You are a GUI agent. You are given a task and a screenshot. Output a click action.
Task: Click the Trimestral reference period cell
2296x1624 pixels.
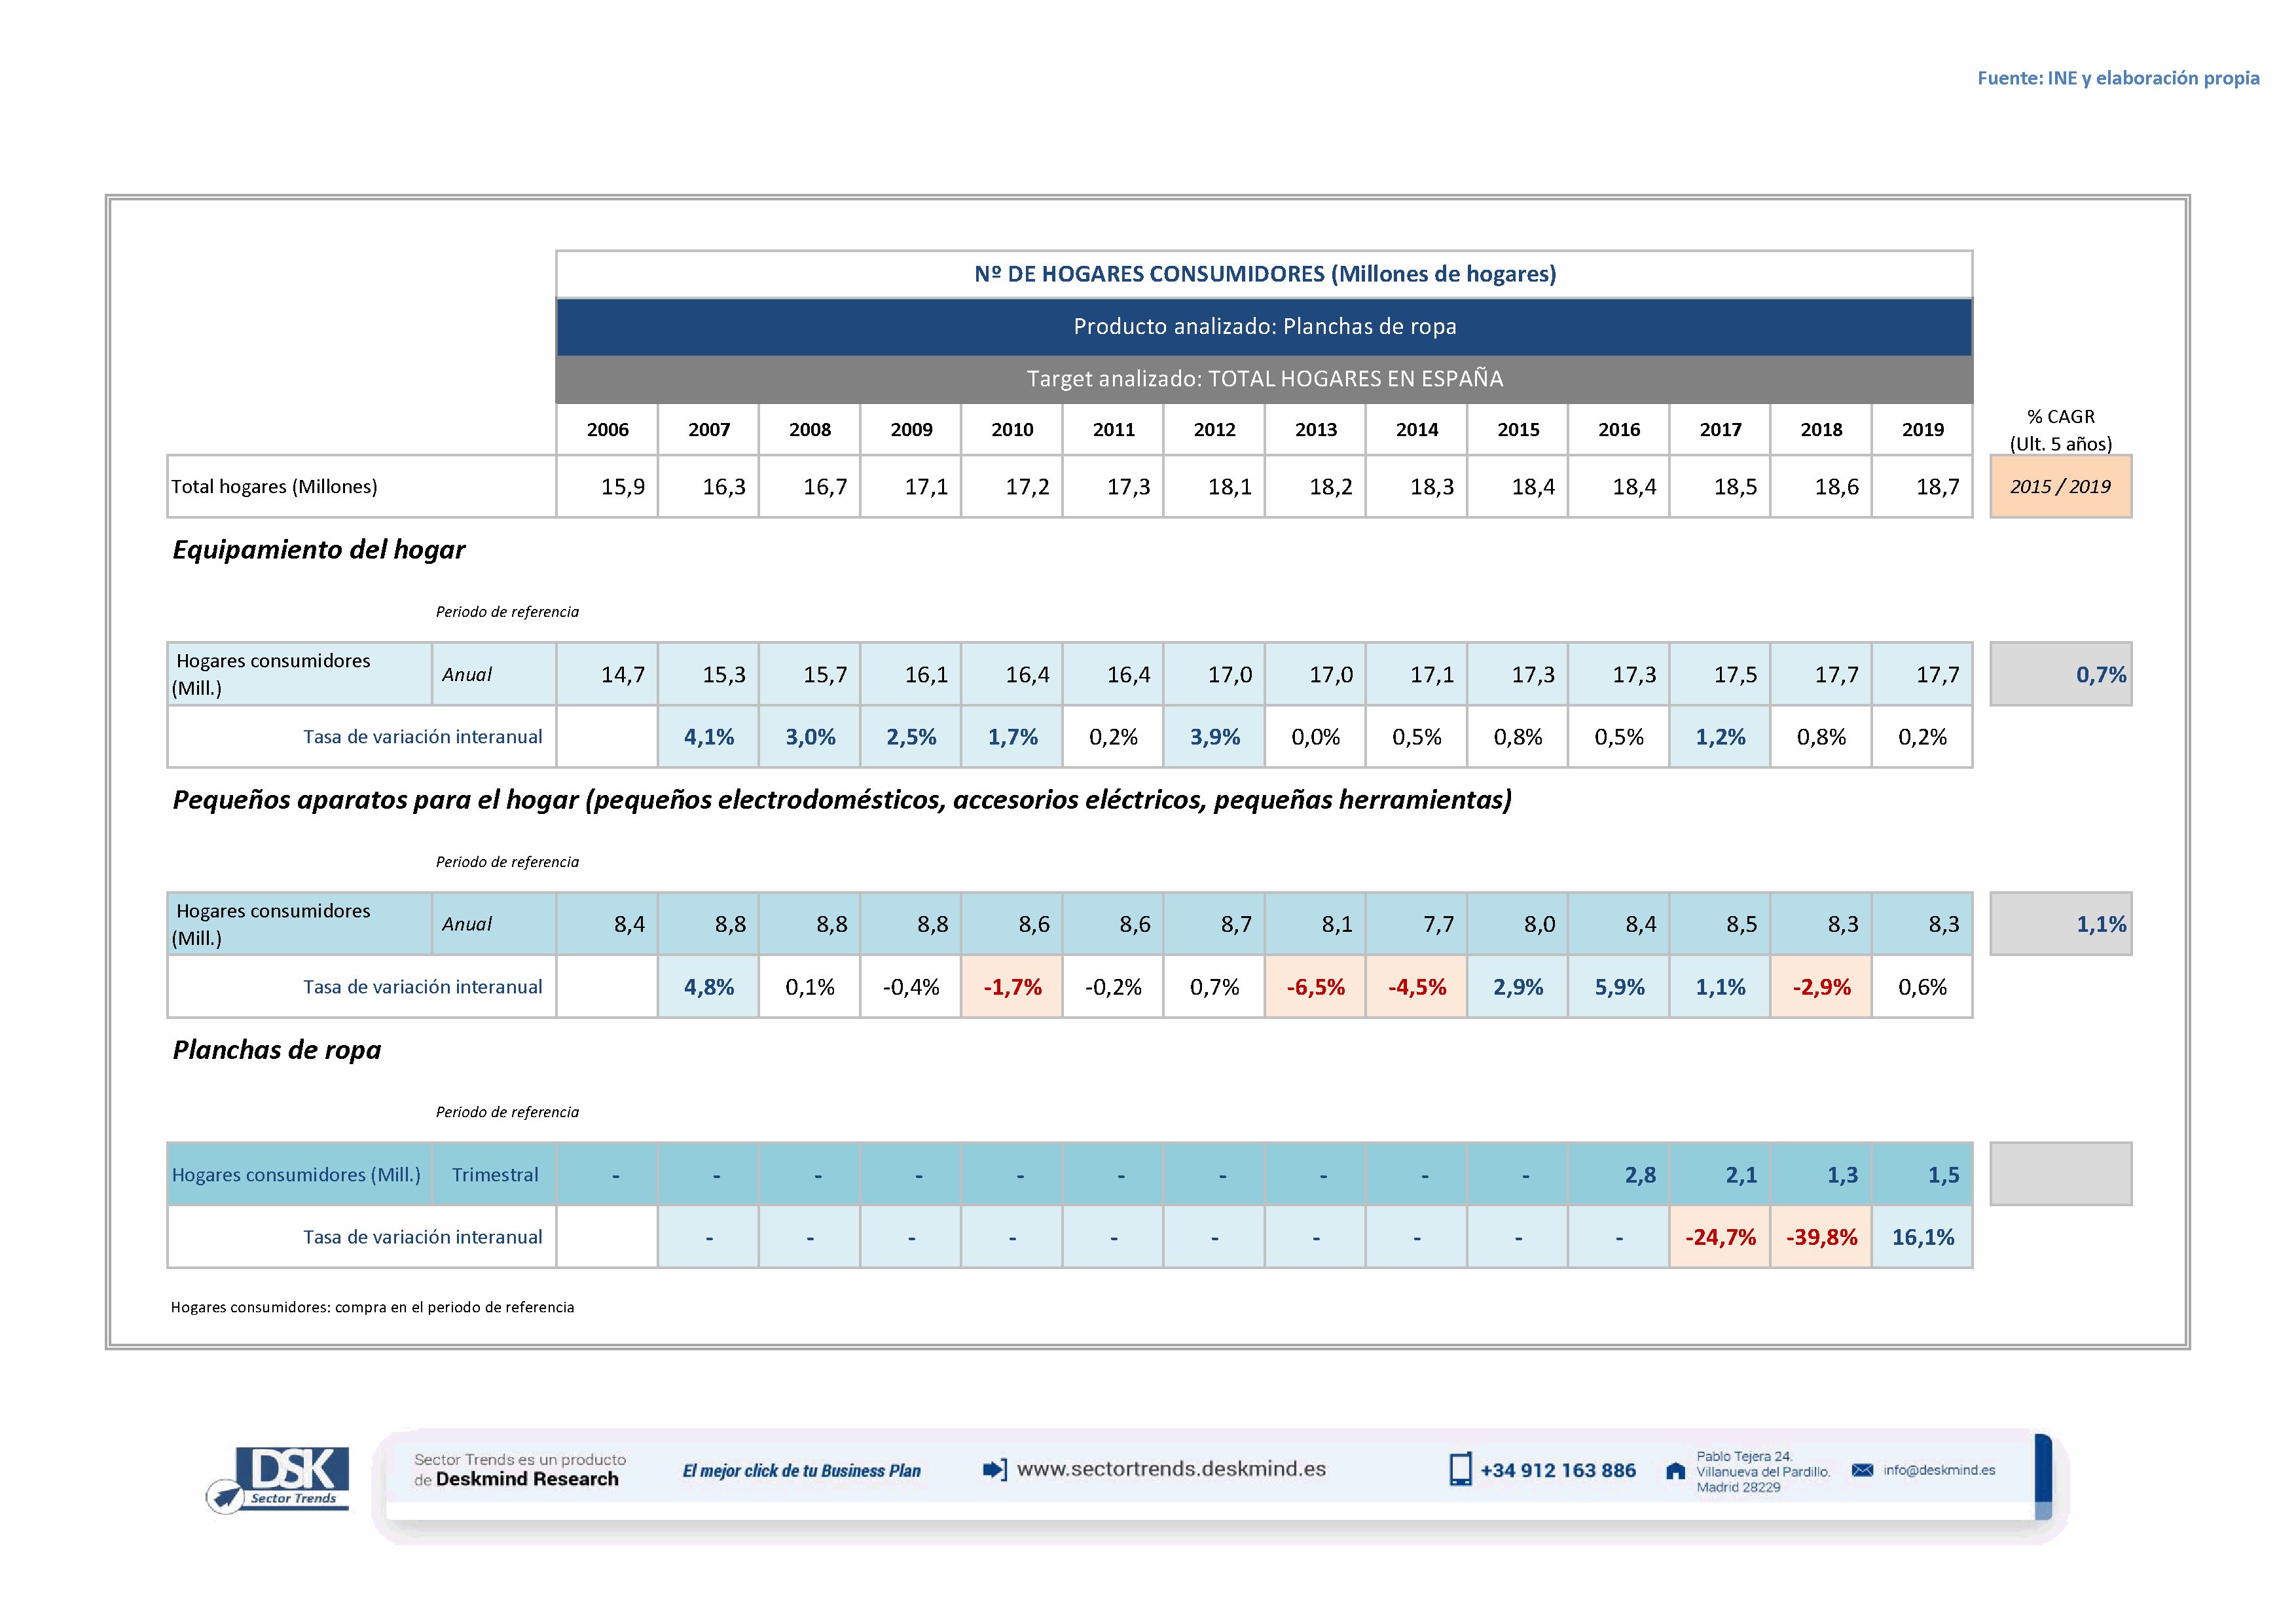(x=494, y=1175)
